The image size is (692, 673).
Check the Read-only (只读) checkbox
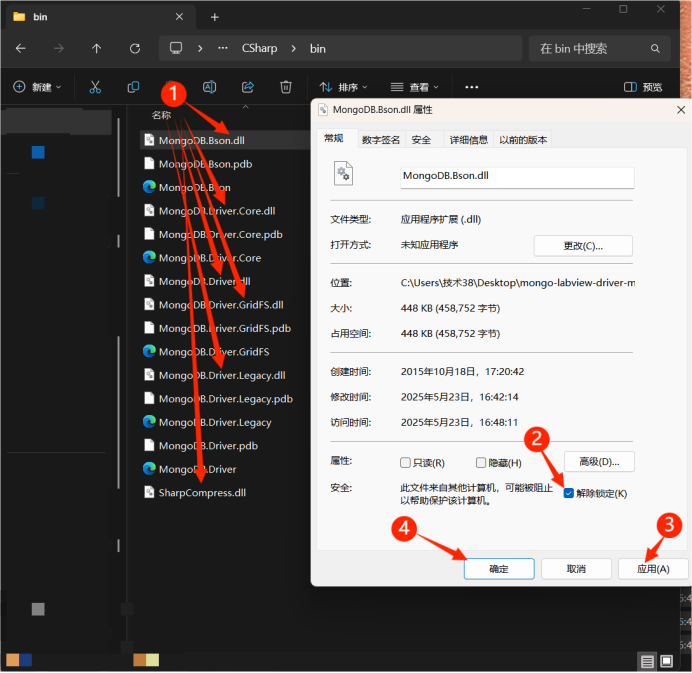coord(405,462)
